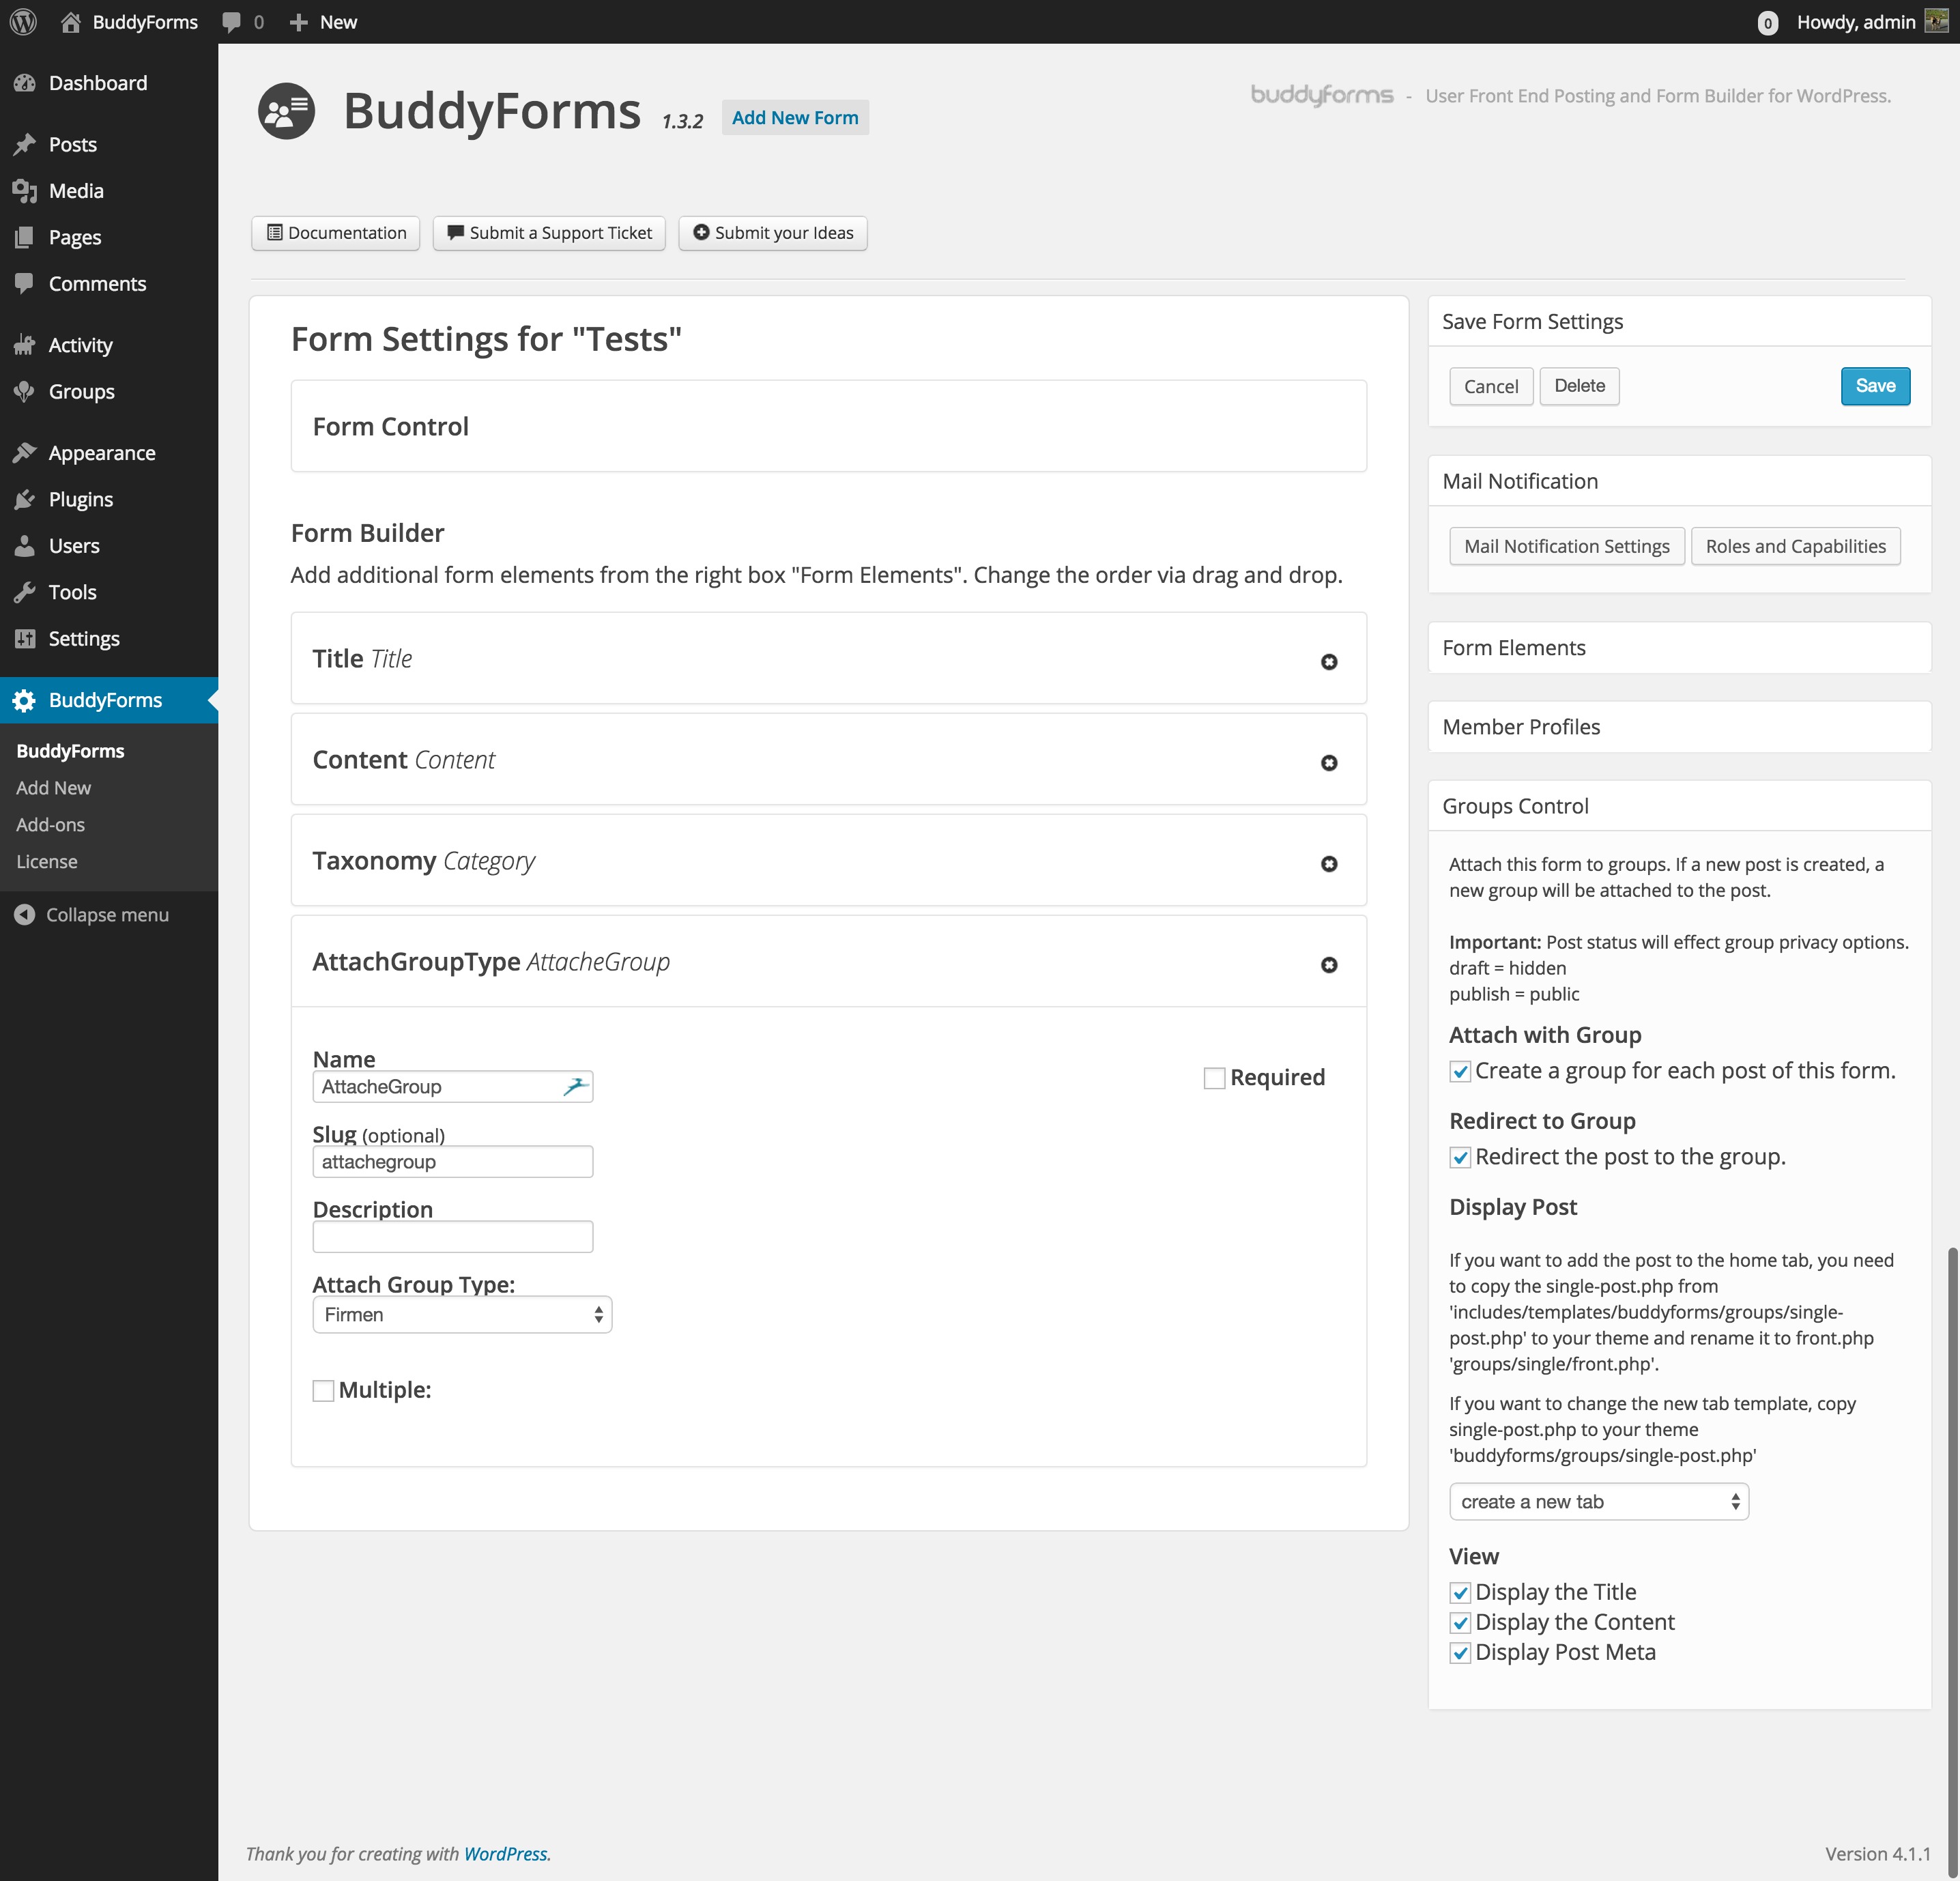Viewport: 1960px width, 1881px height.
Task: Open Mail Notification Settings
Action: point(1566,546)
